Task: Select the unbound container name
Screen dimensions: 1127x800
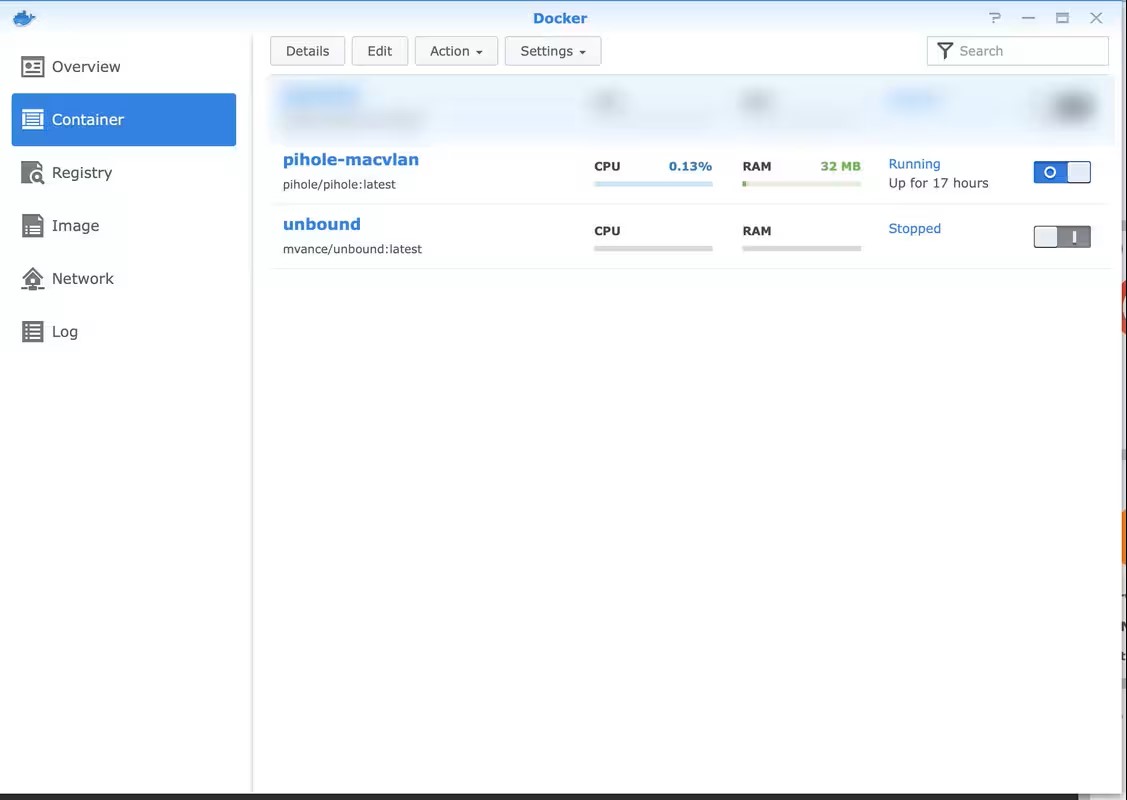Action: (x=321, y=225)
